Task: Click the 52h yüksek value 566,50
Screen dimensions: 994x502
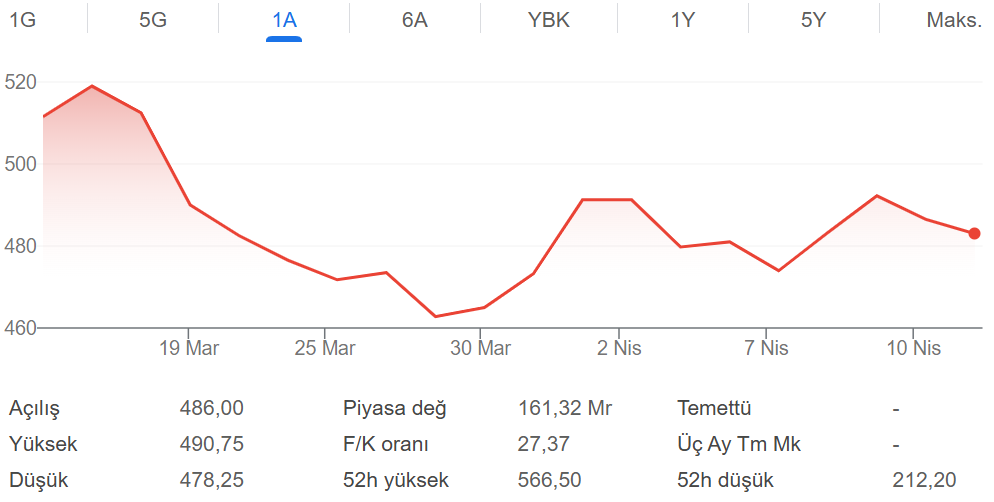Action: (549, 480)
